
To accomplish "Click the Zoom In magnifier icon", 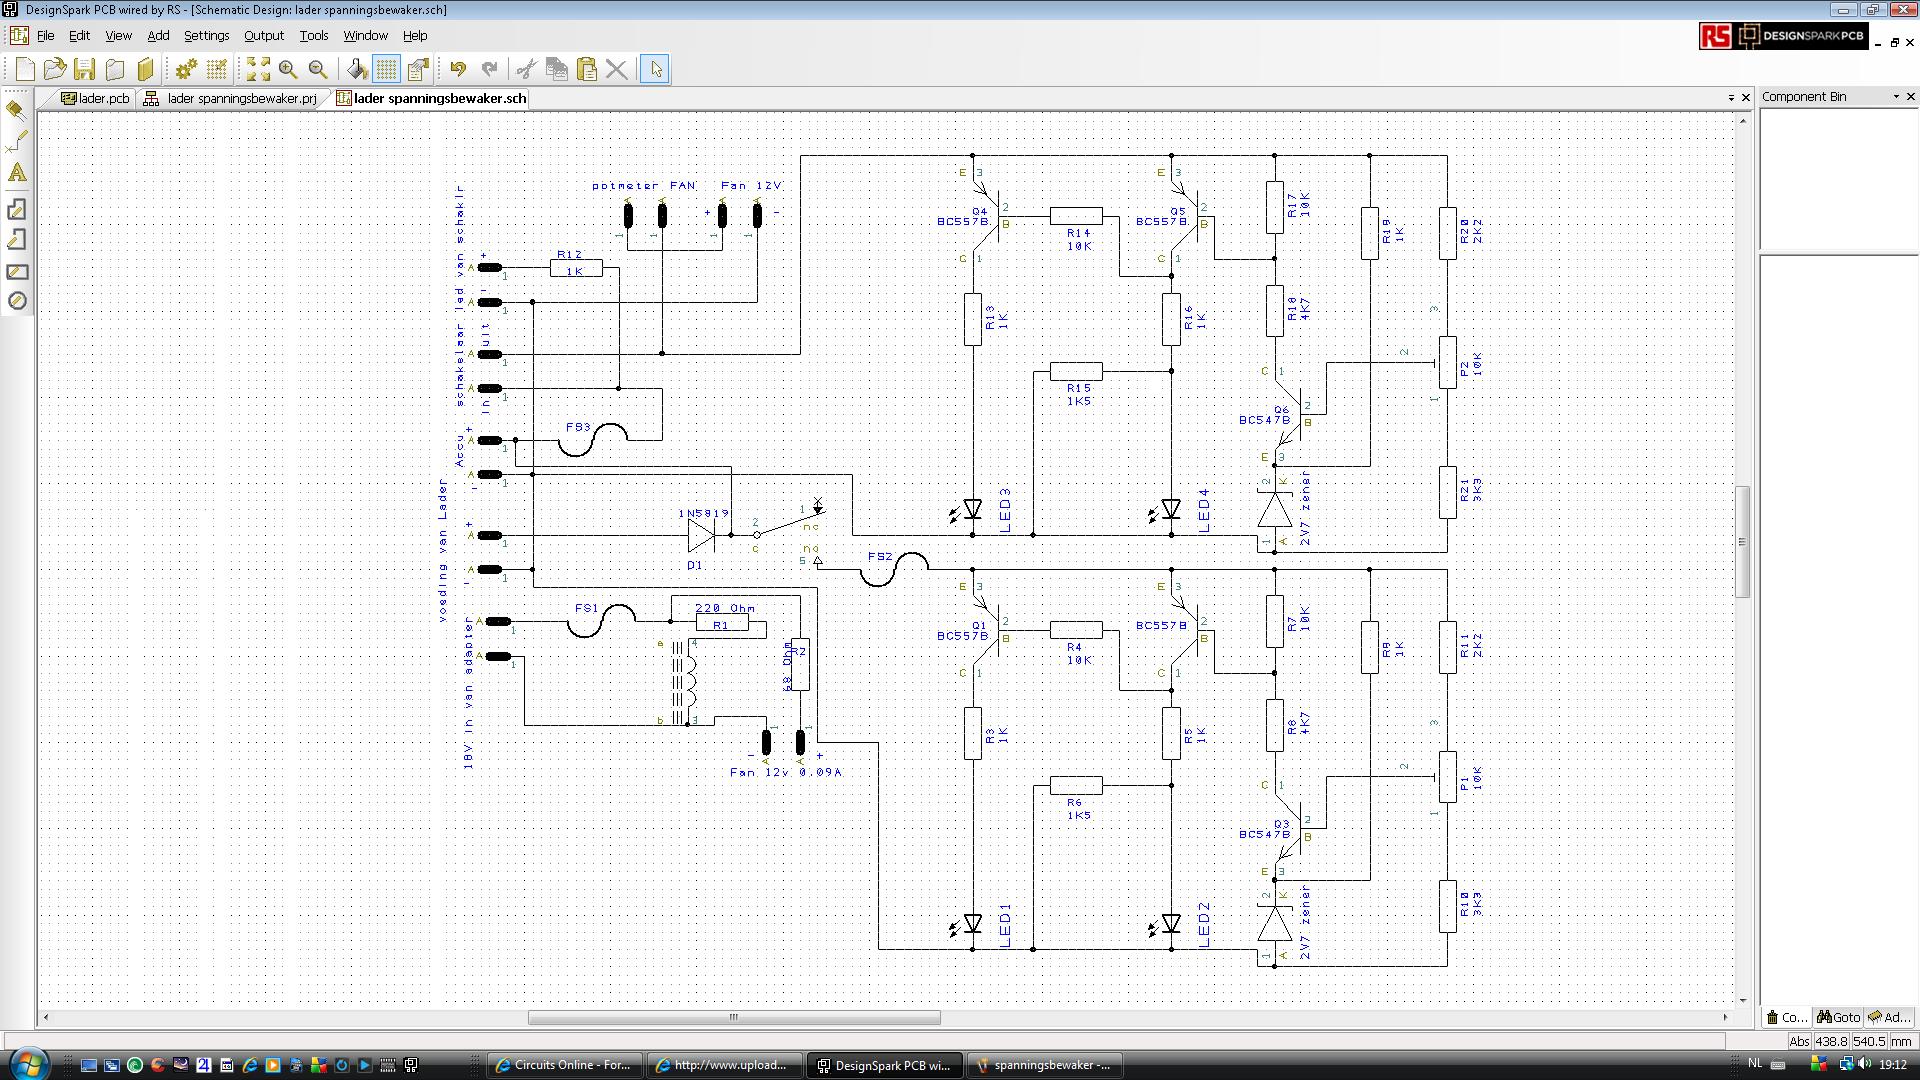I will [288, 69].
